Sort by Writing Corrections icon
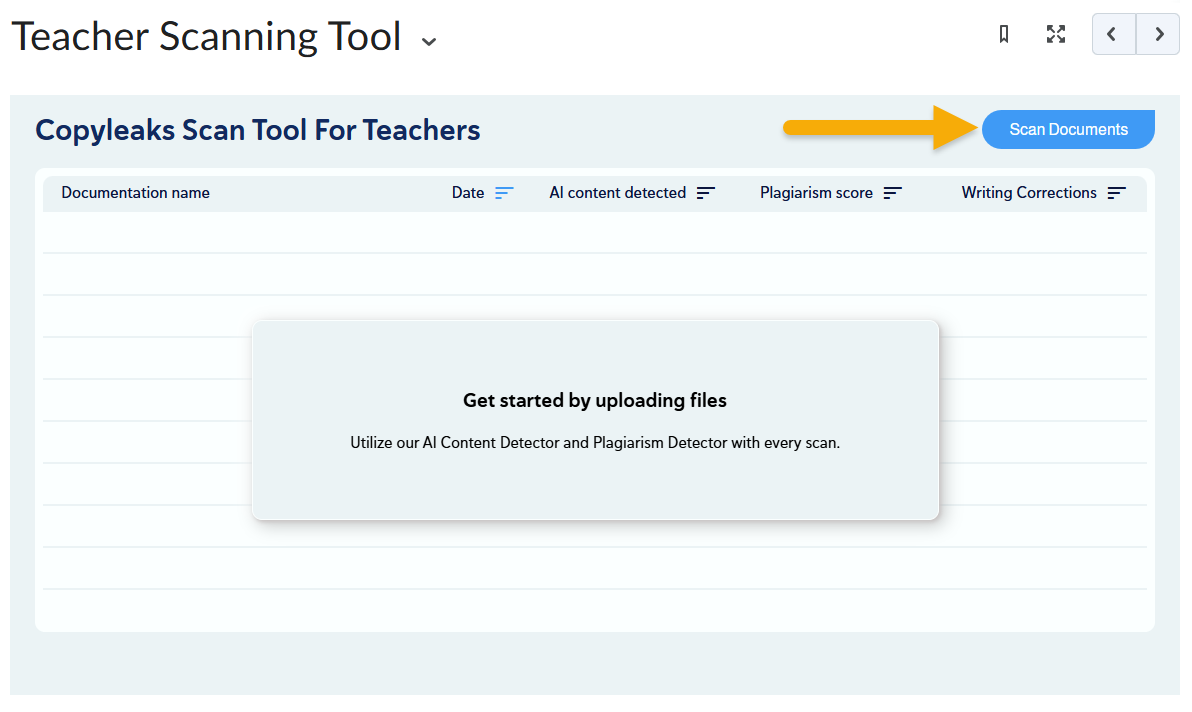The height and width of the screenshot is (712, 1192). (1117, 193)
